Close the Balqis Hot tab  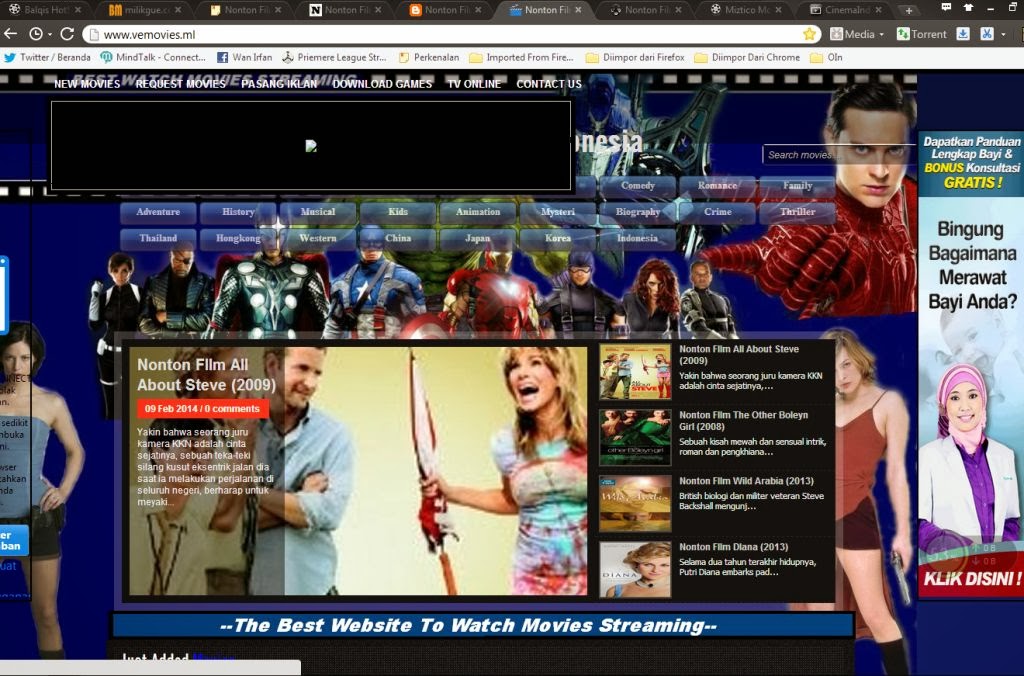click(78, 10)
